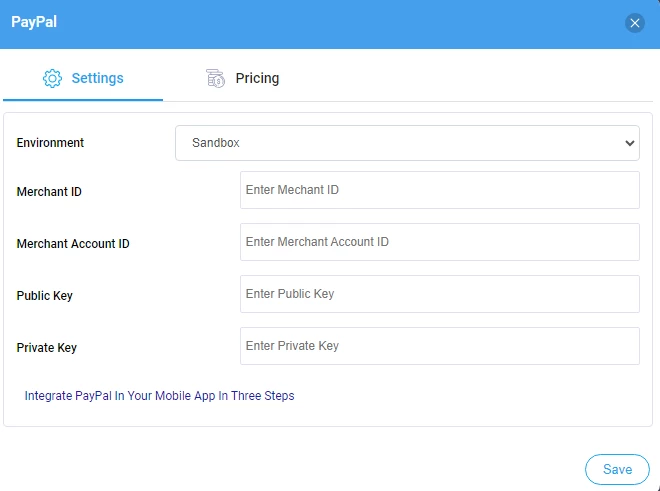The height and width of the screenshot is (491, 660).
Task: Click the Settings gear icon
Action: coord(52,78)
